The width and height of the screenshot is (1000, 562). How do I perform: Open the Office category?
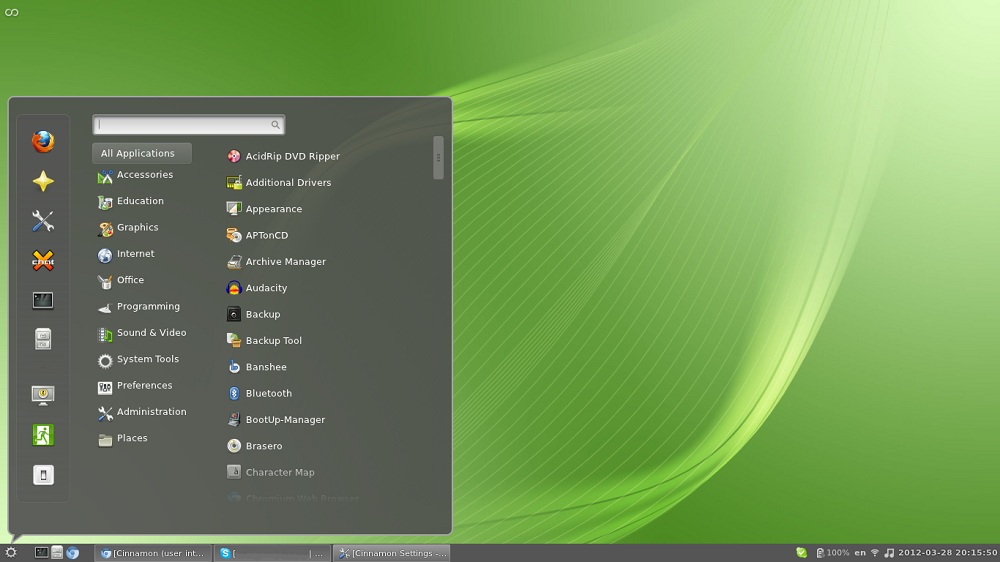121,281
